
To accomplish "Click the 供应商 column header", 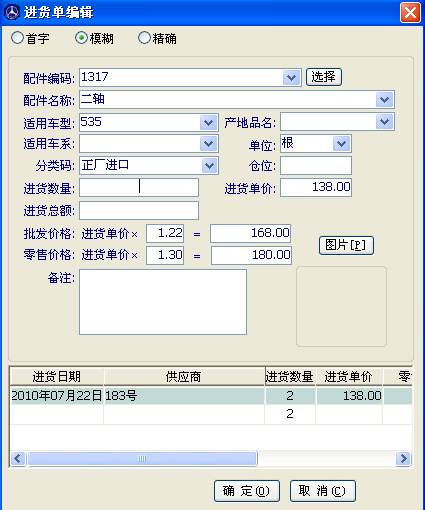I will (x=184, y=377).
